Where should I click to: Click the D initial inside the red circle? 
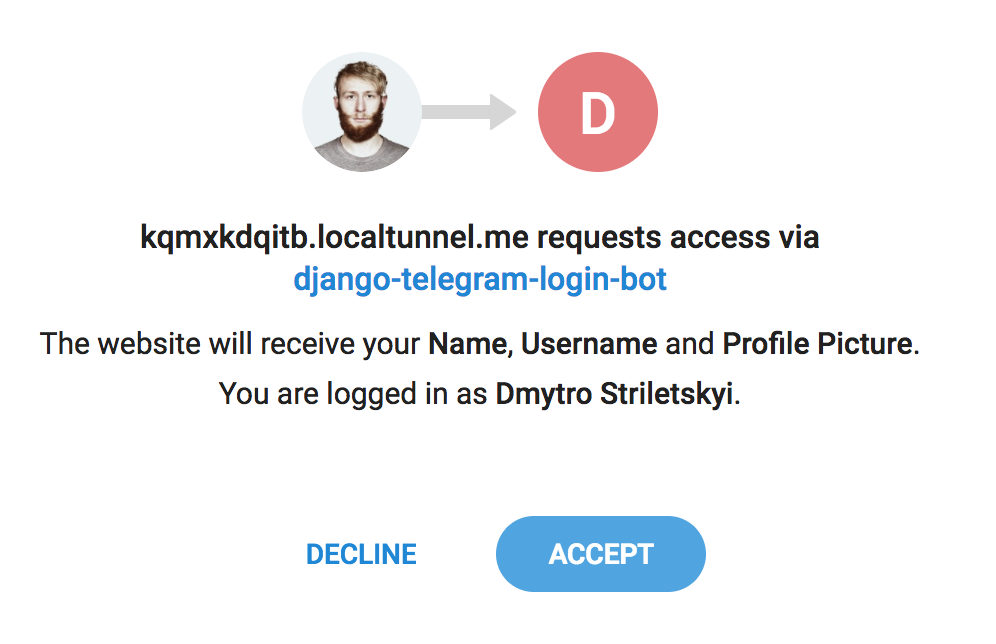point(597,112)
